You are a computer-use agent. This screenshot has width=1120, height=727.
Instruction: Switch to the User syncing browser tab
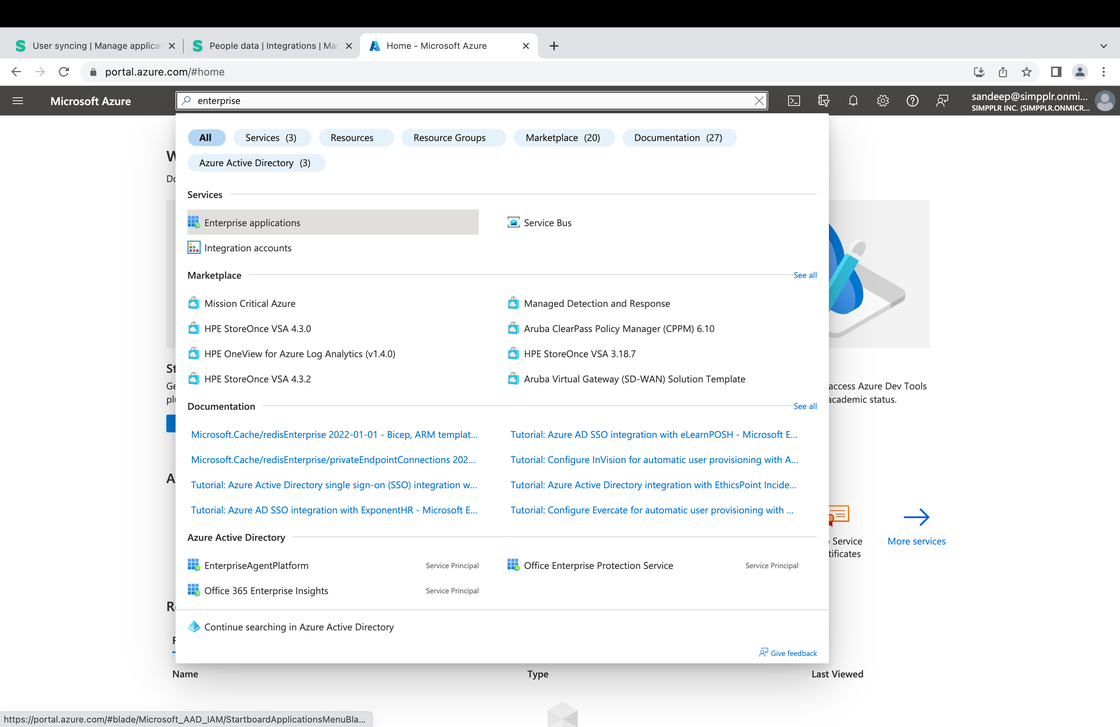95,46
